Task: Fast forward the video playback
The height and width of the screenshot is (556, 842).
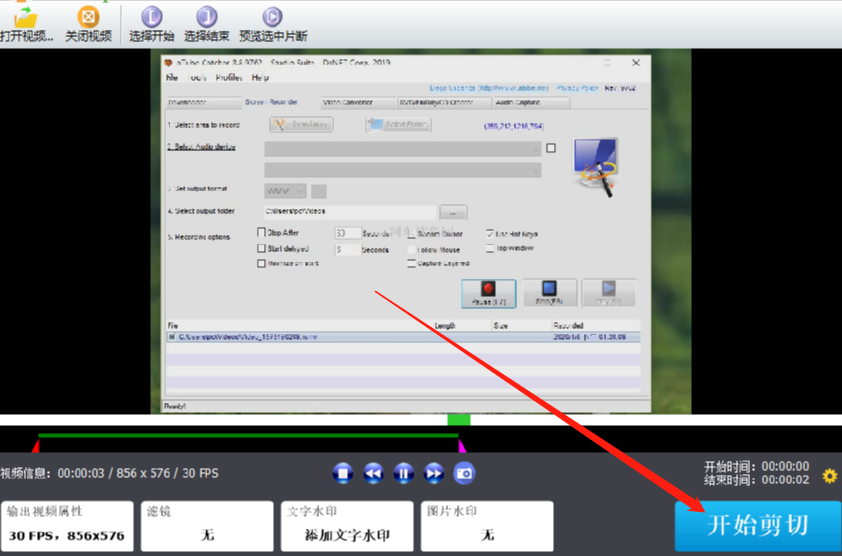Action: point(433,473)
